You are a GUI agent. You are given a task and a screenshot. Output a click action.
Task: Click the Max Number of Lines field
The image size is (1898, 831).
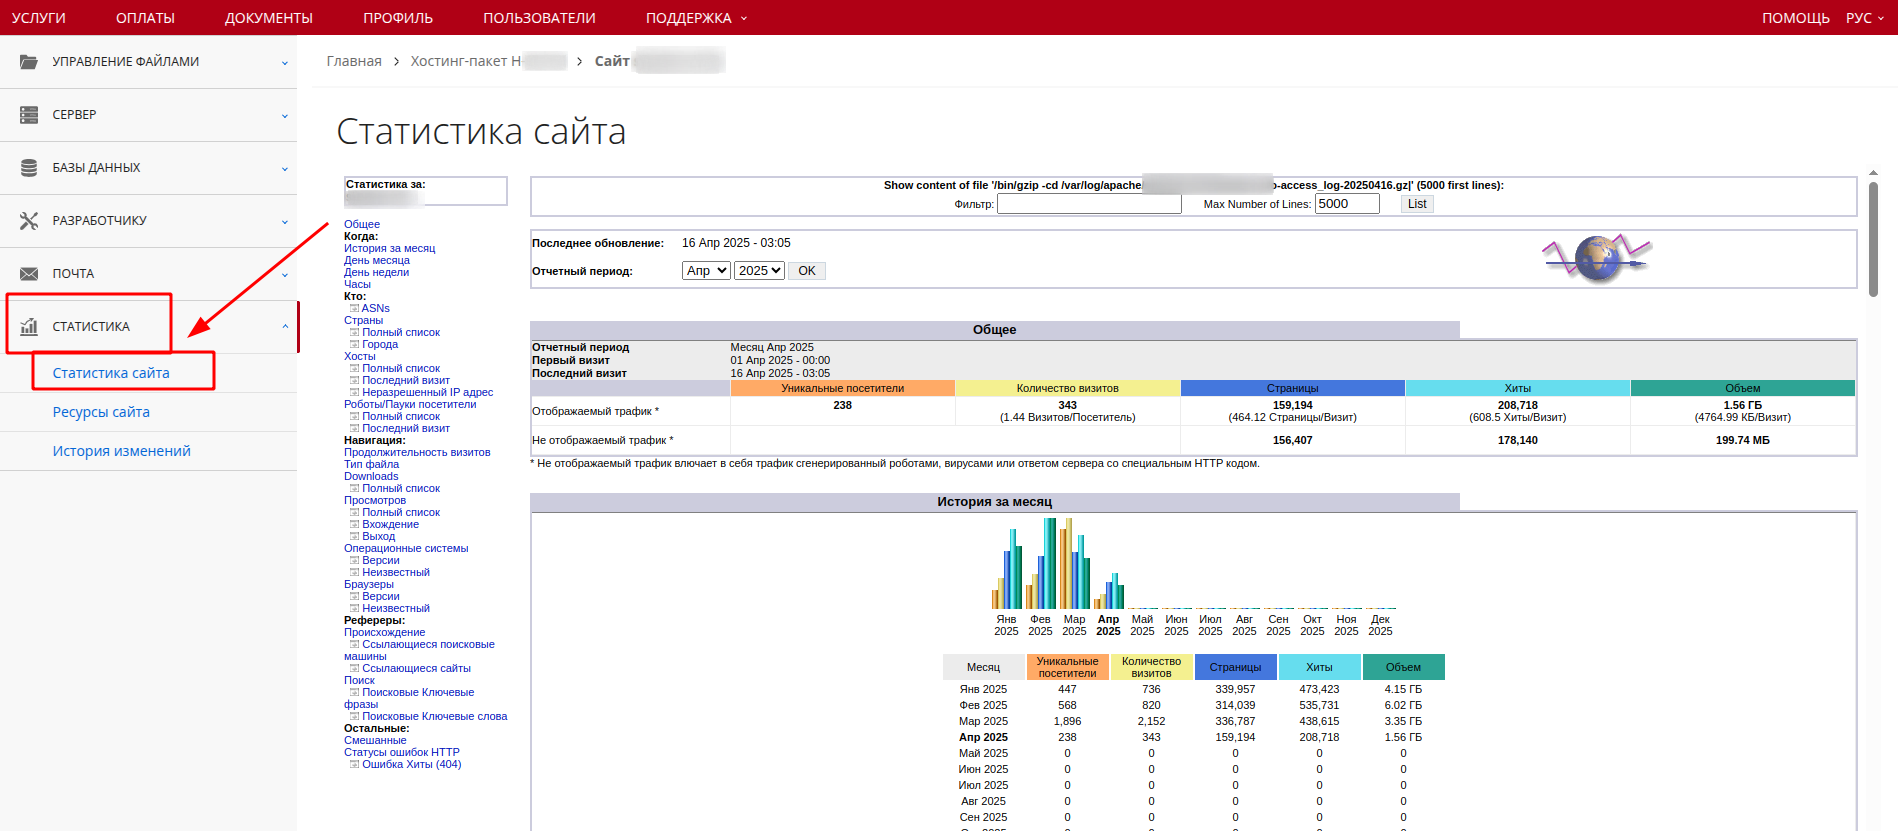1347,204
